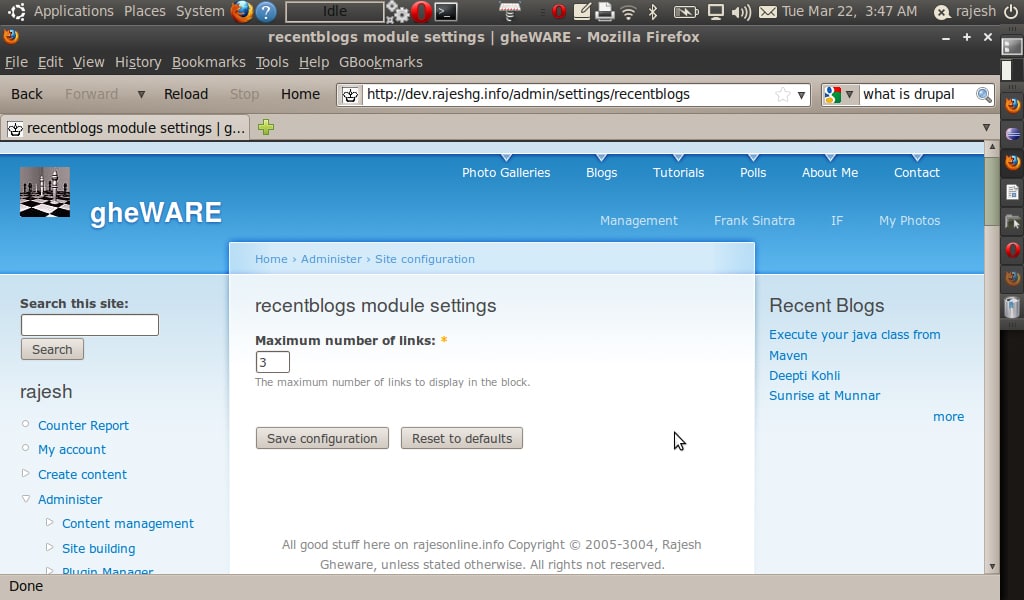List all tabs dropdown arrow

point(986,127)
